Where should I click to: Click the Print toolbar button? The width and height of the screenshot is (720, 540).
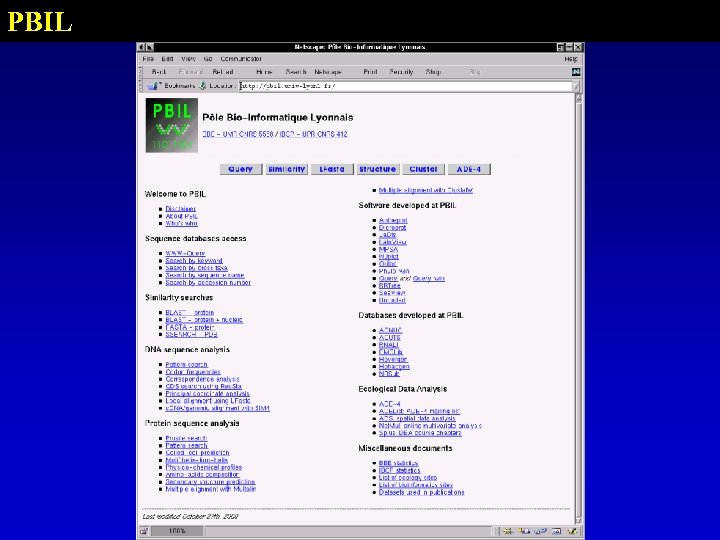coord(370,72)
